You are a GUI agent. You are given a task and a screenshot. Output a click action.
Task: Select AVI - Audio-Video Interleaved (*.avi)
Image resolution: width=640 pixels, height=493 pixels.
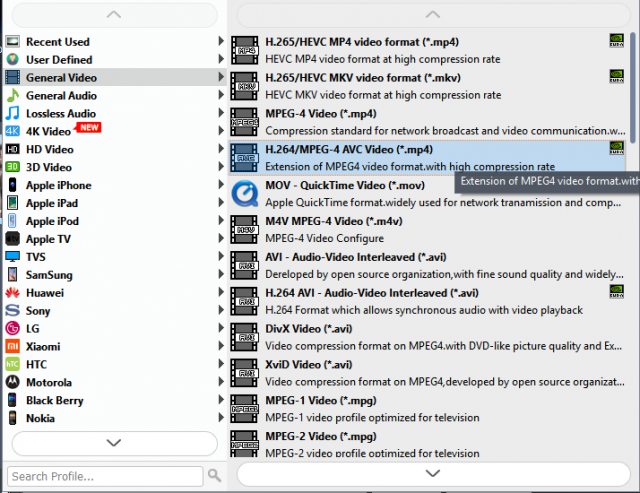[427, 265]
